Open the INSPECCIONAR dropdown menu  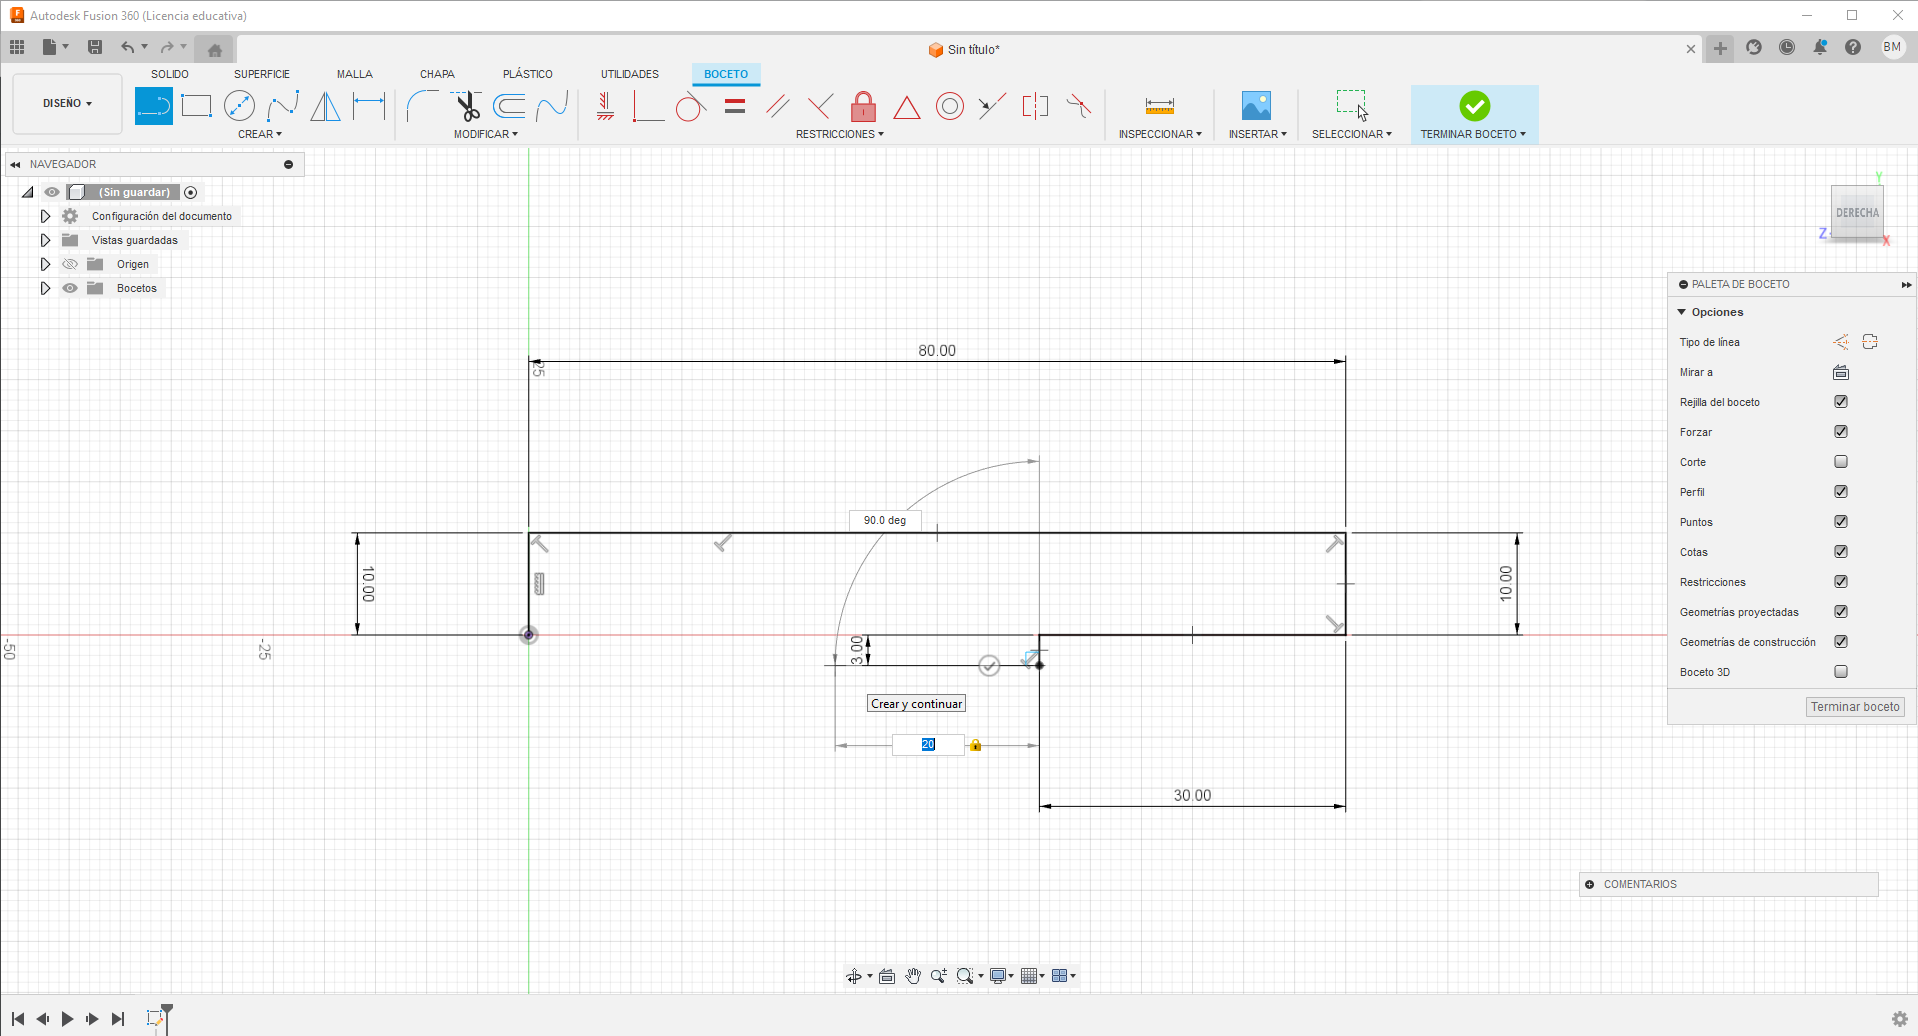click(1160, 134)
